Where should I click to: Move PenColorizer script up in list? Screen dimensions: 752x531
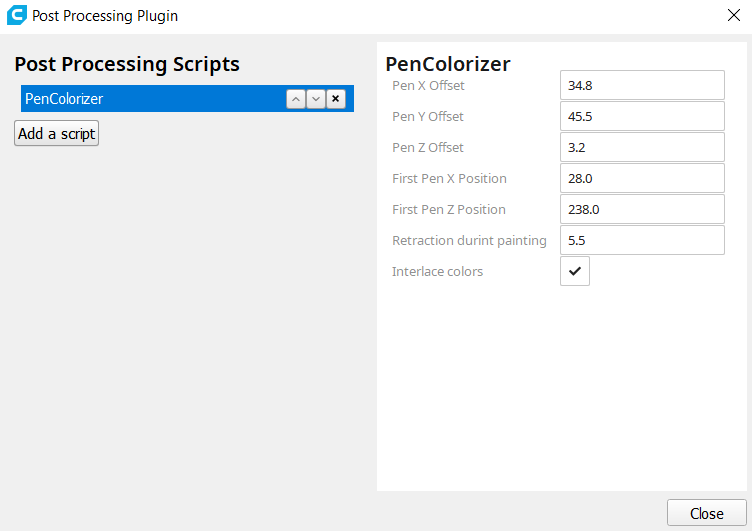click(295, 99)
